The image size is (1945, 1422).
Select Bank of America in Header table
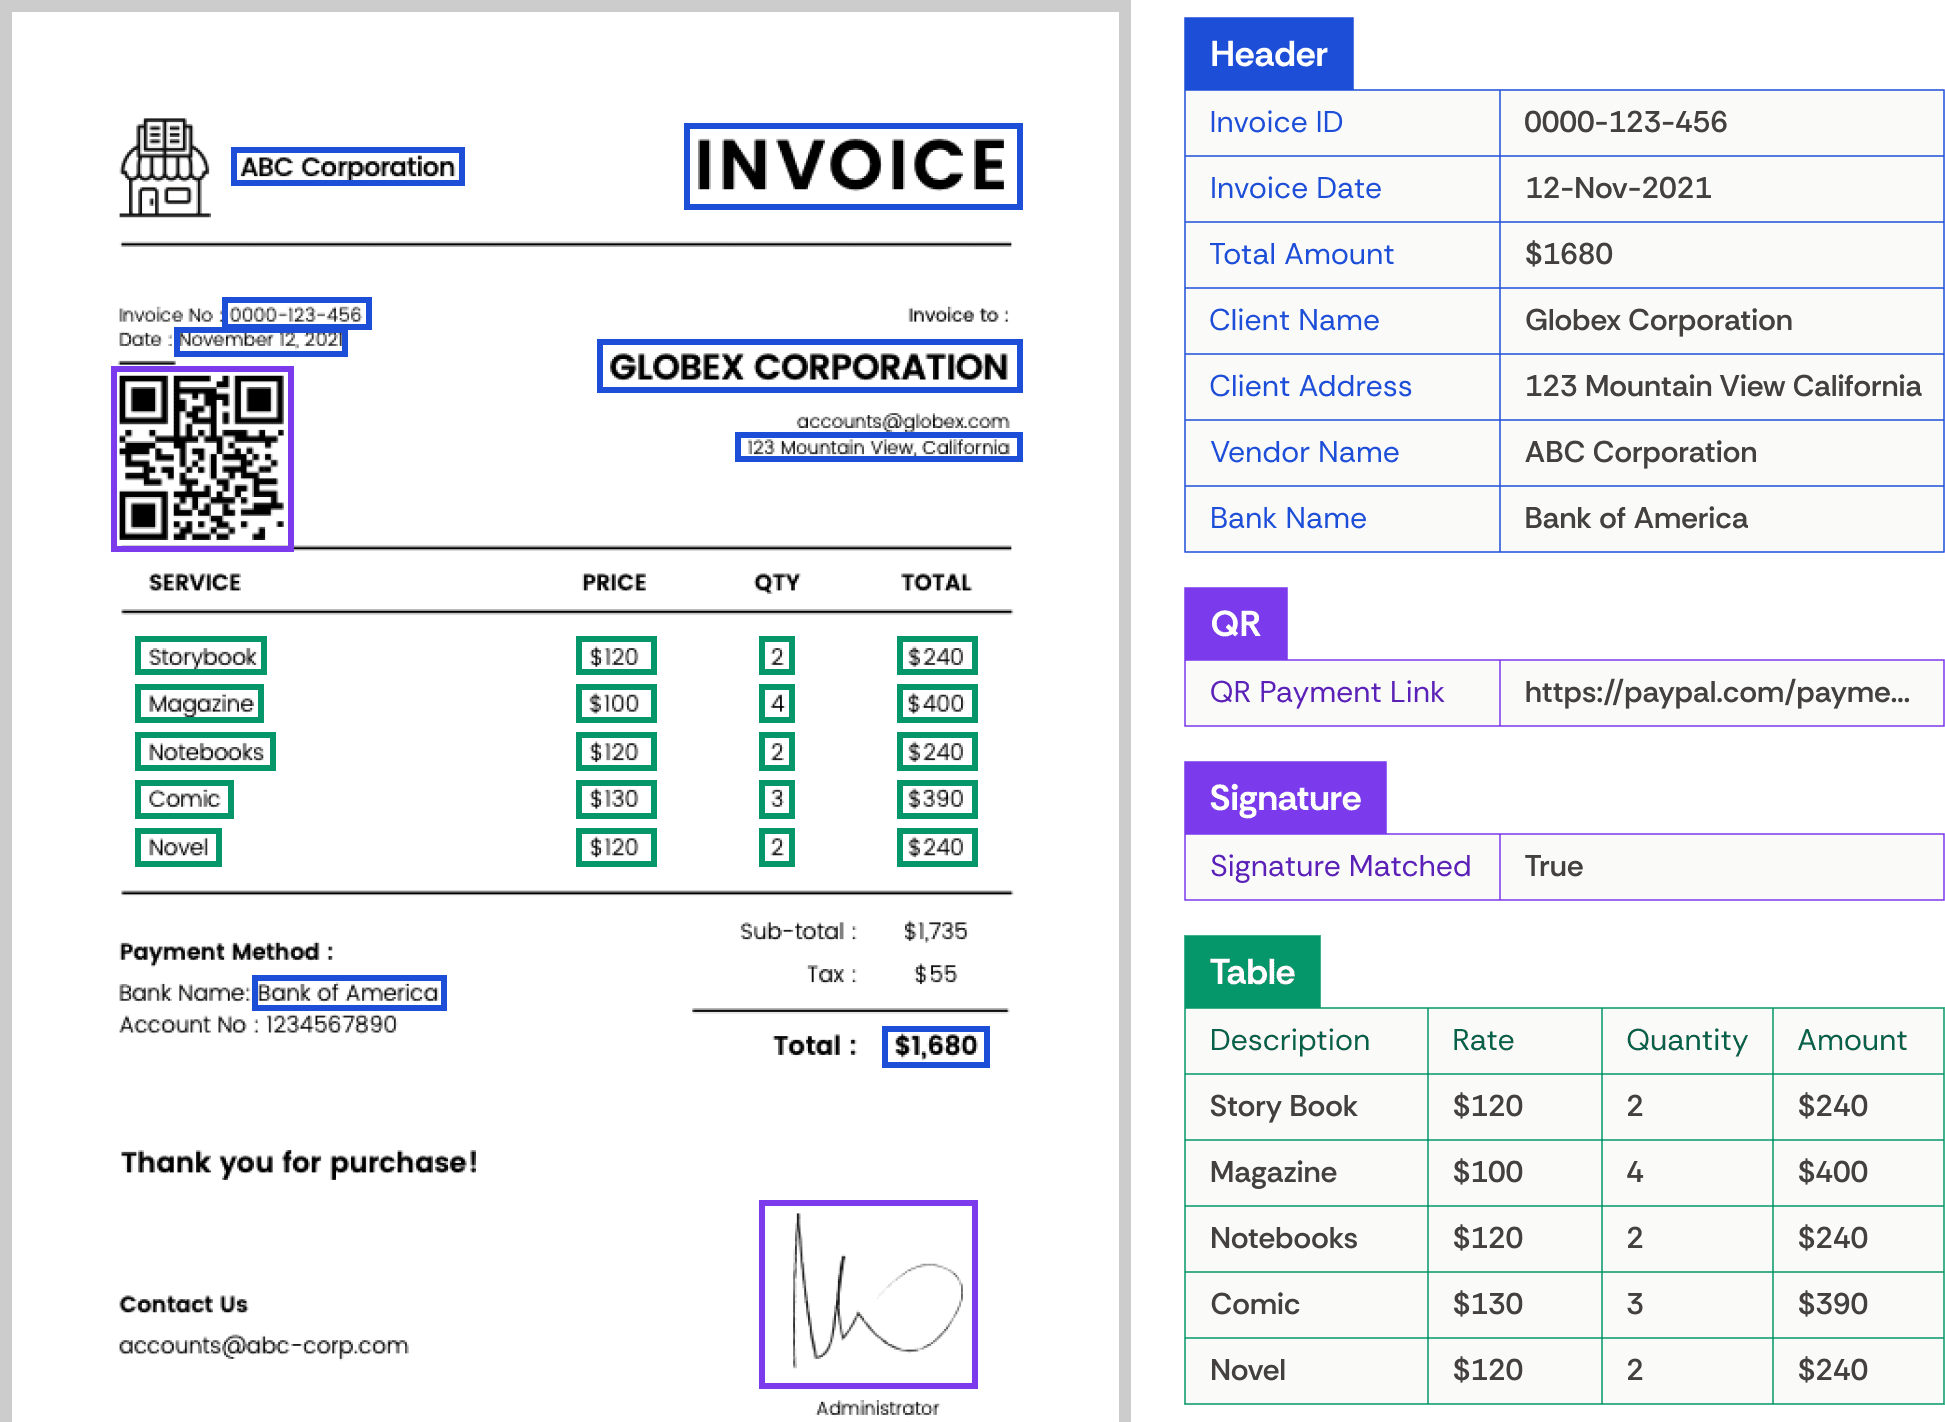(x=1636, y=518)
